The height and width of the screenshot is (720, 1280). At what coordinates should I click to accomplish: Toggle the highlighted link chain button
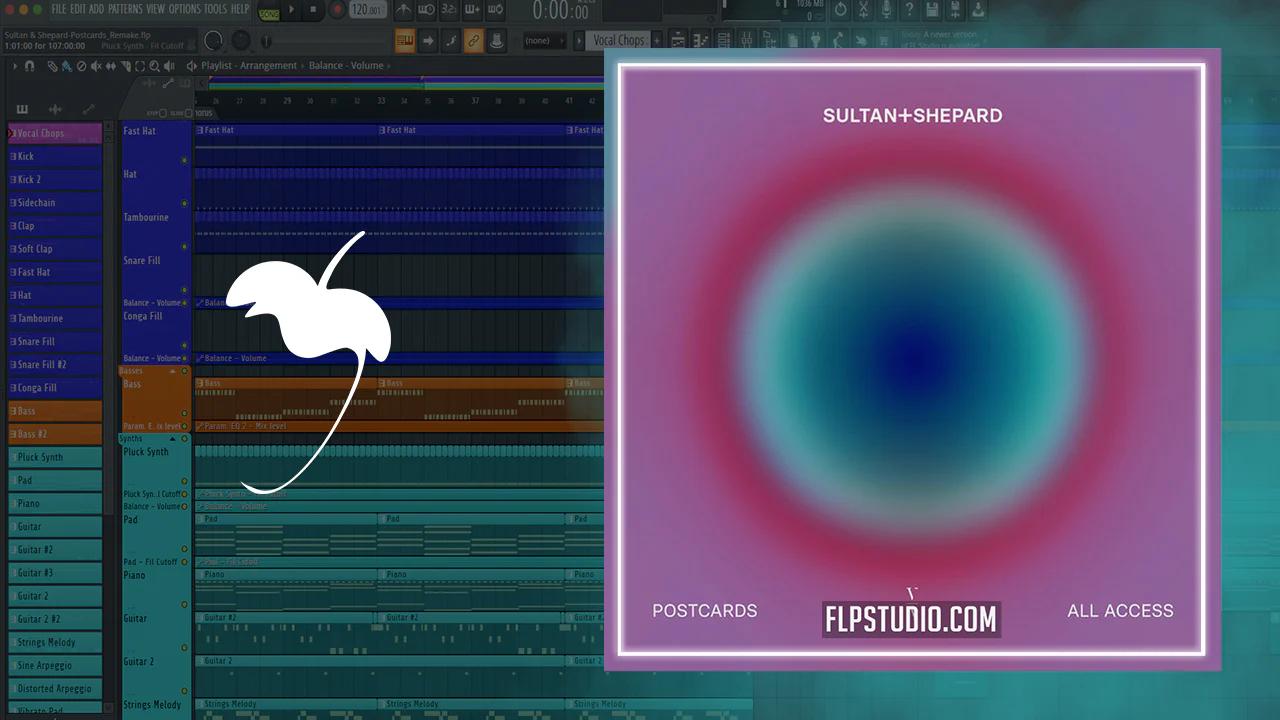pos(473,41)
